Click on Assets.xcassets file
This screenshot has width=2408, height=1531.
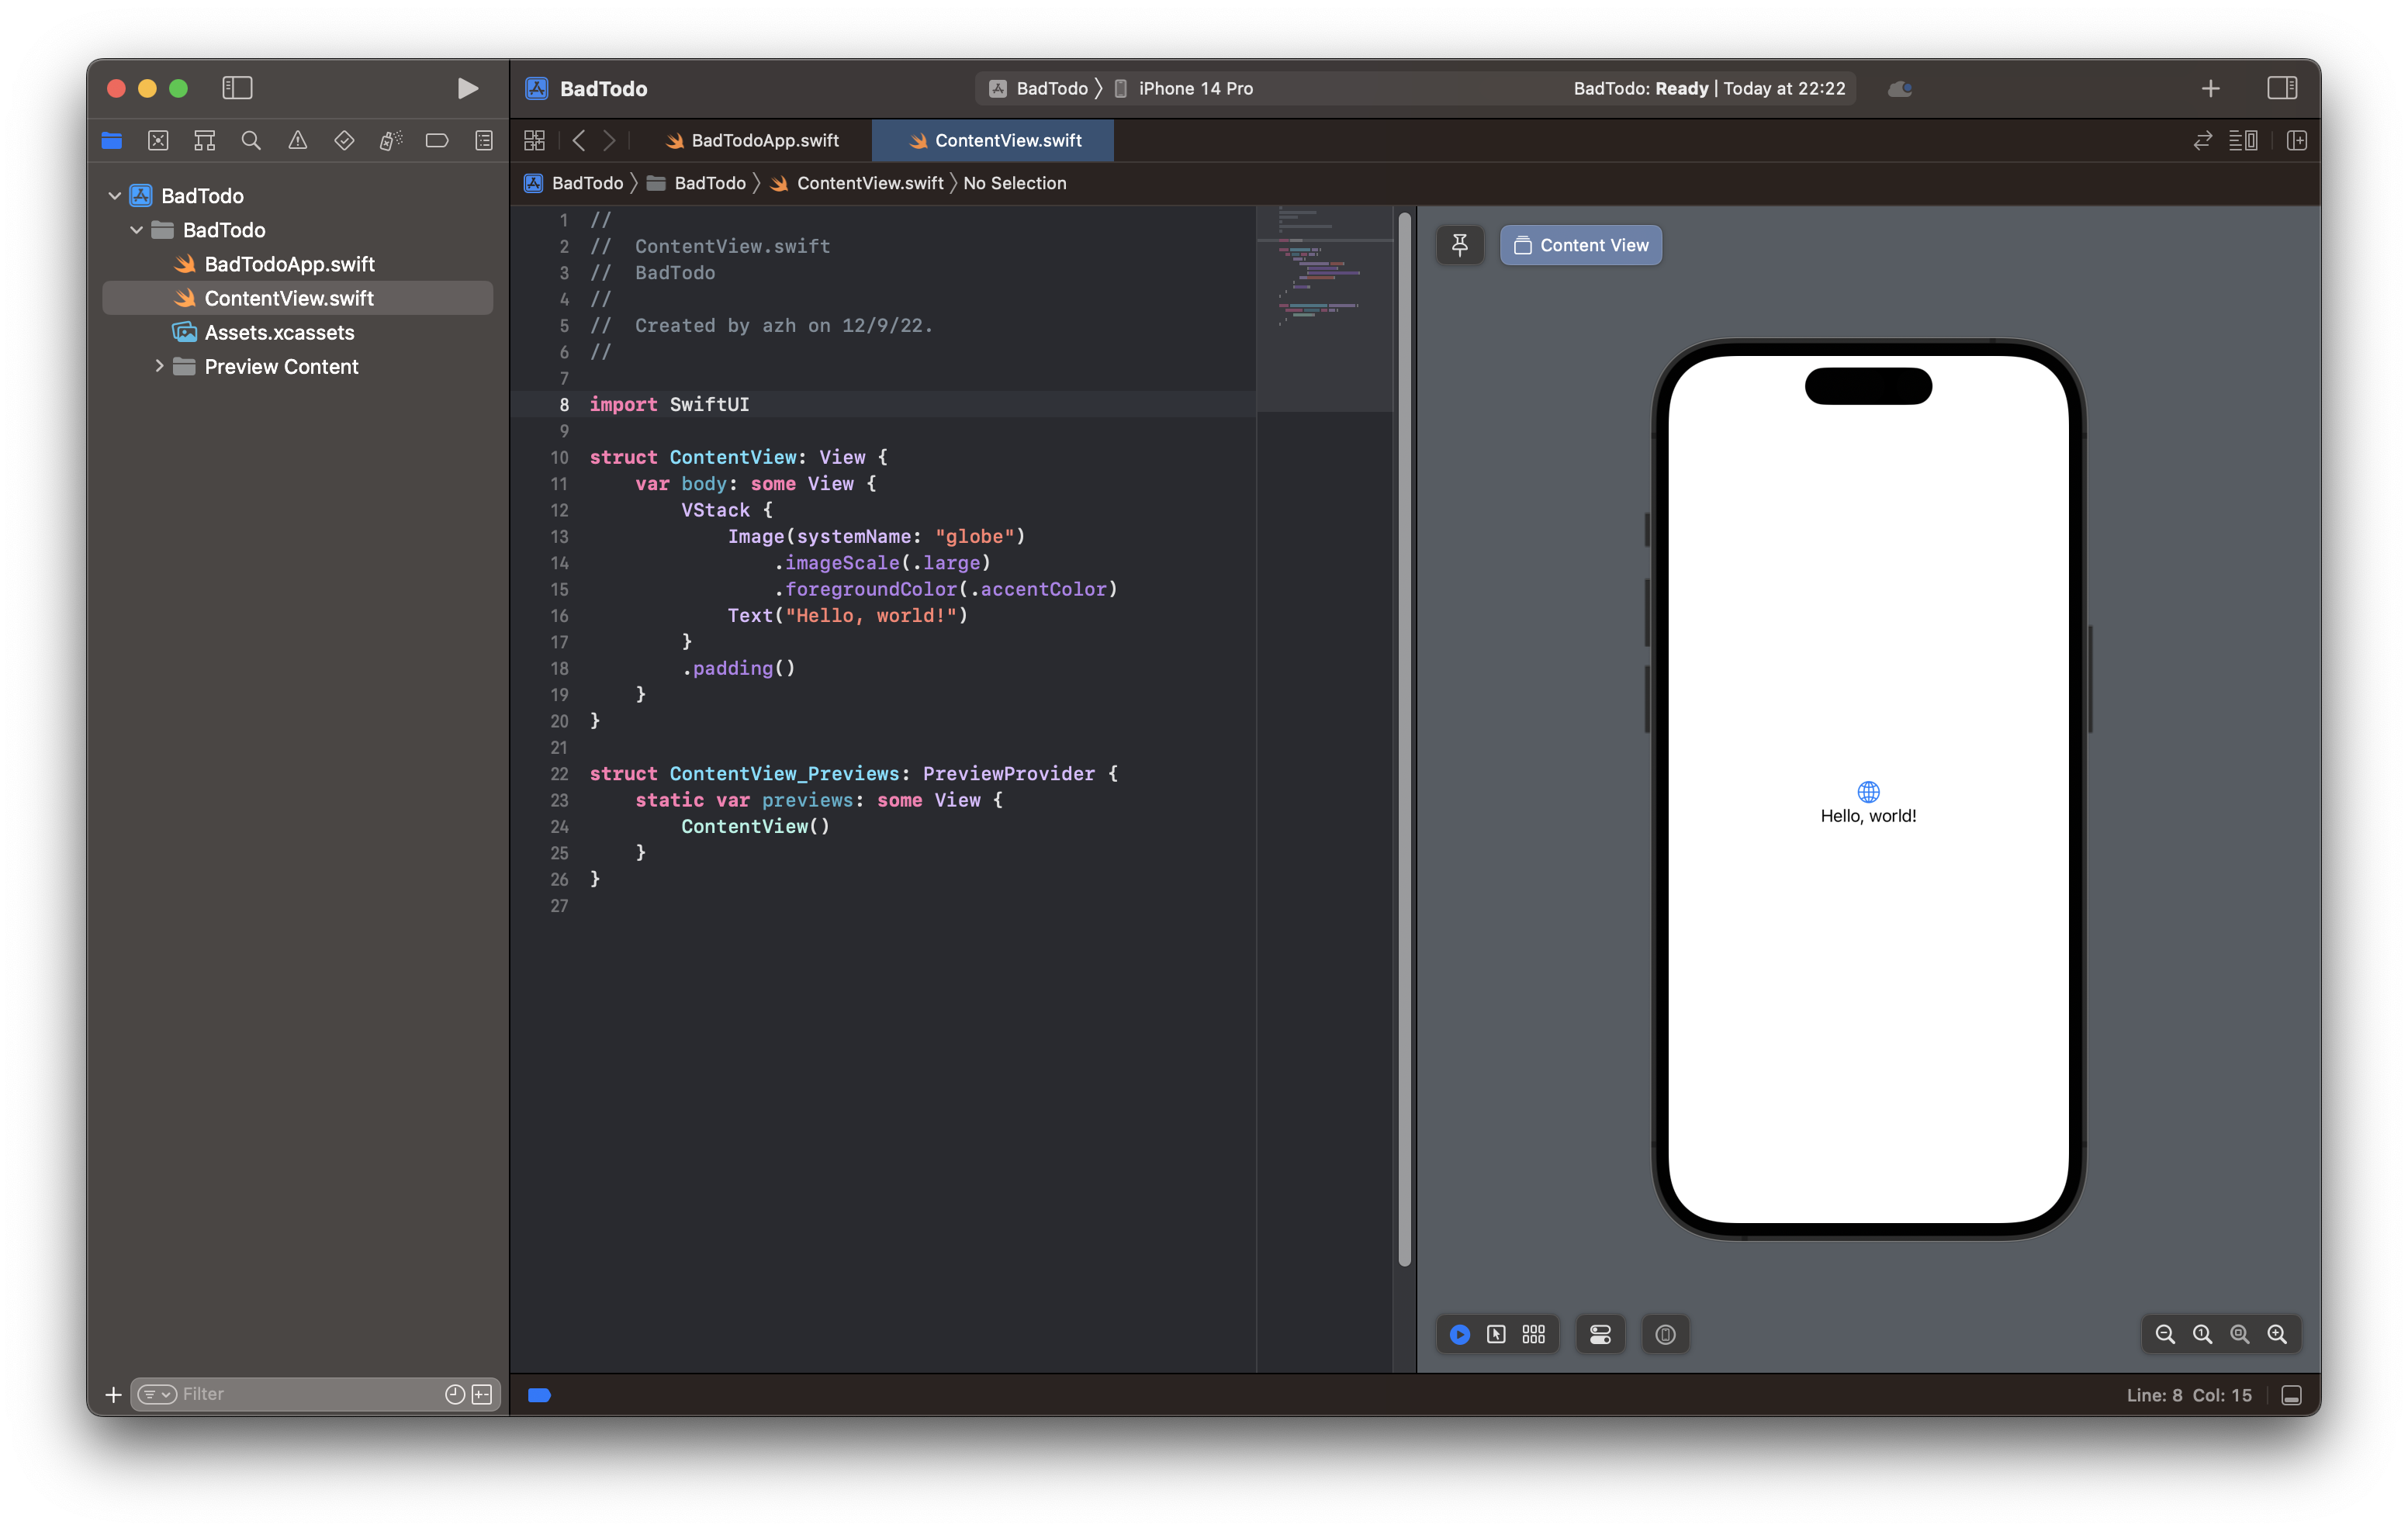281,331
